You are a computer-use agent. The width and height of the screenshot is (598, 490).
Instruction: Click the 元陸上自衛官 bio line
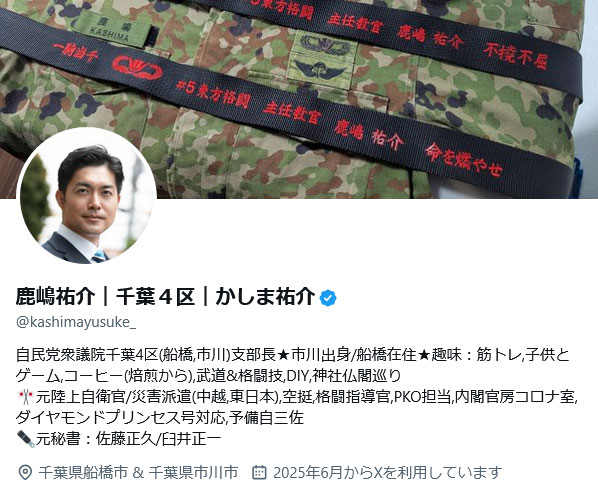point(307,397)
